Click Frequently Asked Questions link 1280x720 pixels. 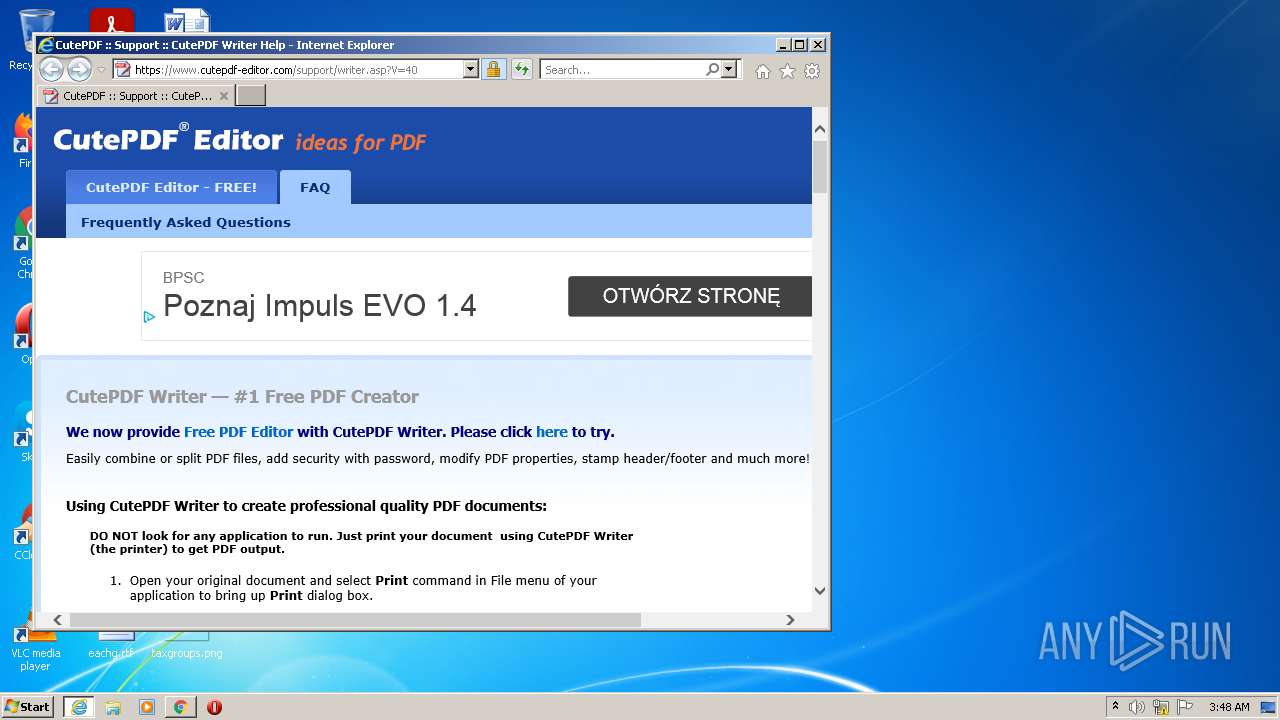point(186,222)
